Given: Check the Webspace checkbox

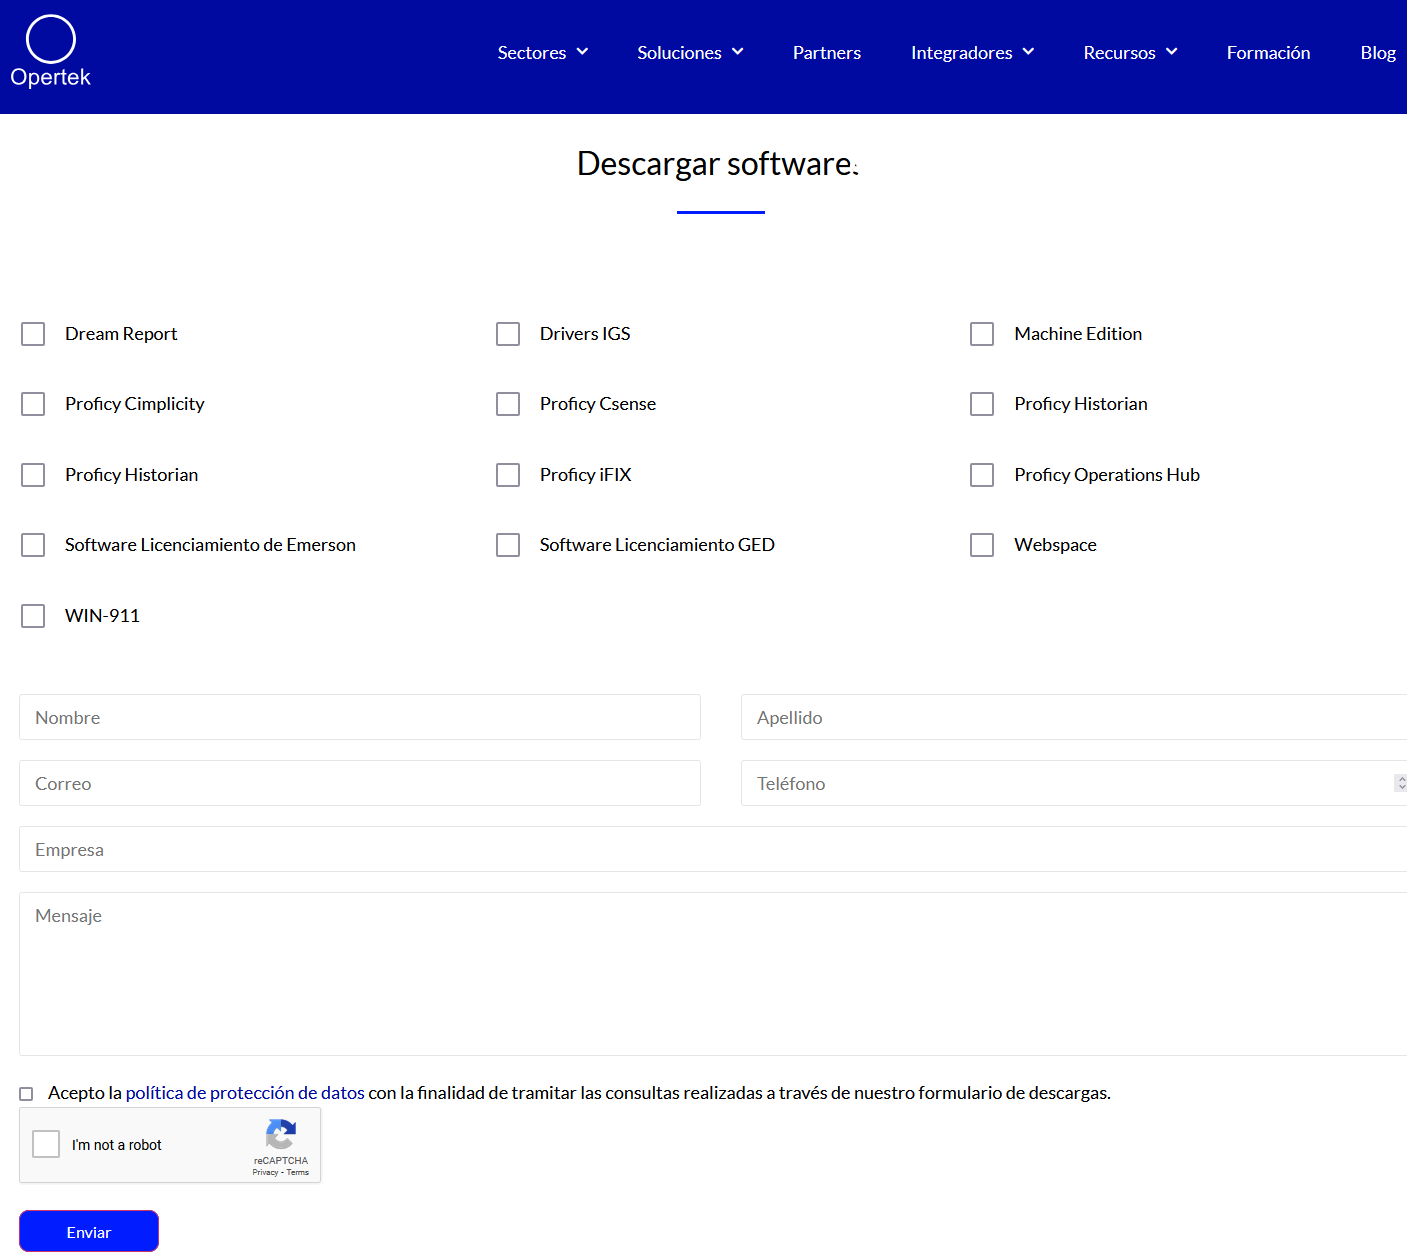Looking at the screenshot, I should point(982,545).
